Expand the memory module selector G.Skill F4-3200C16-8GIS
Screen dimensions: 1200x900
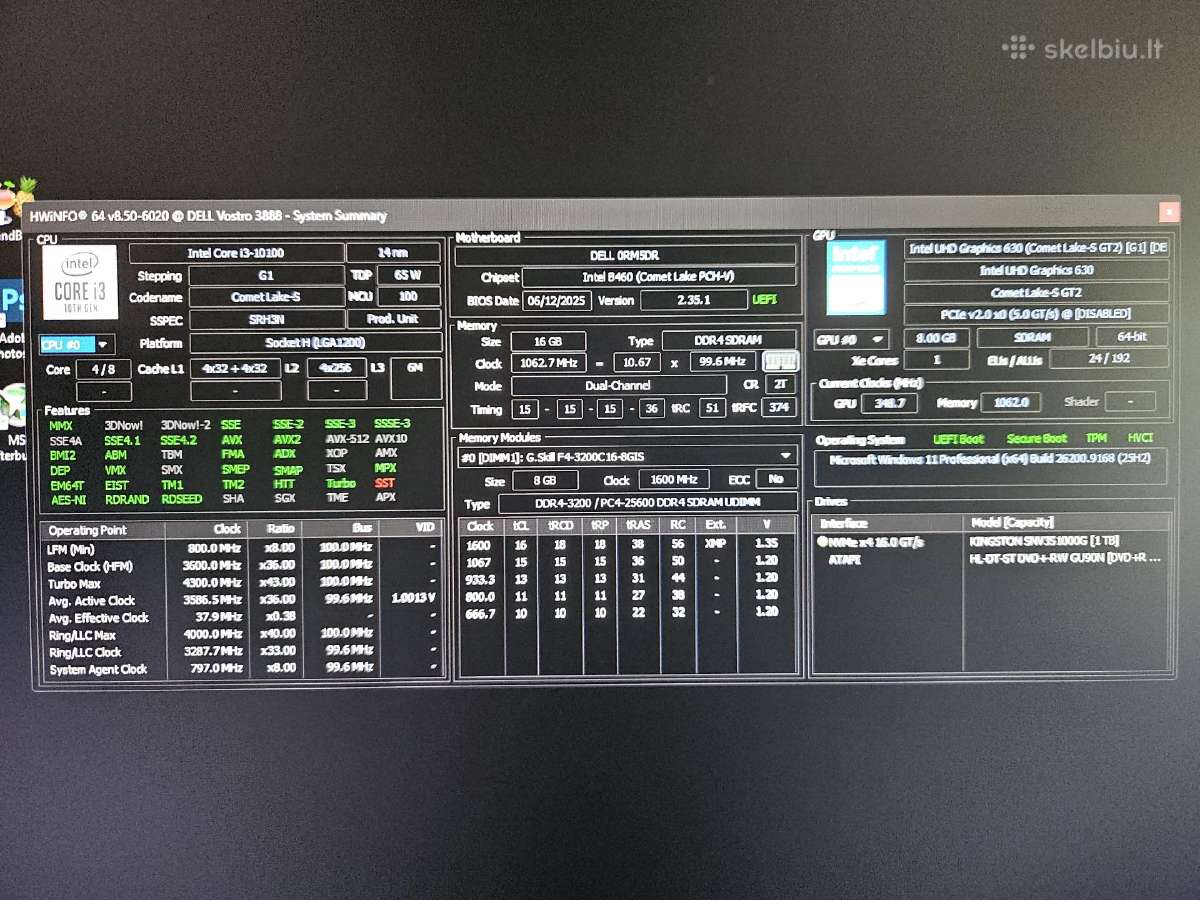click(x=627, y=456)
